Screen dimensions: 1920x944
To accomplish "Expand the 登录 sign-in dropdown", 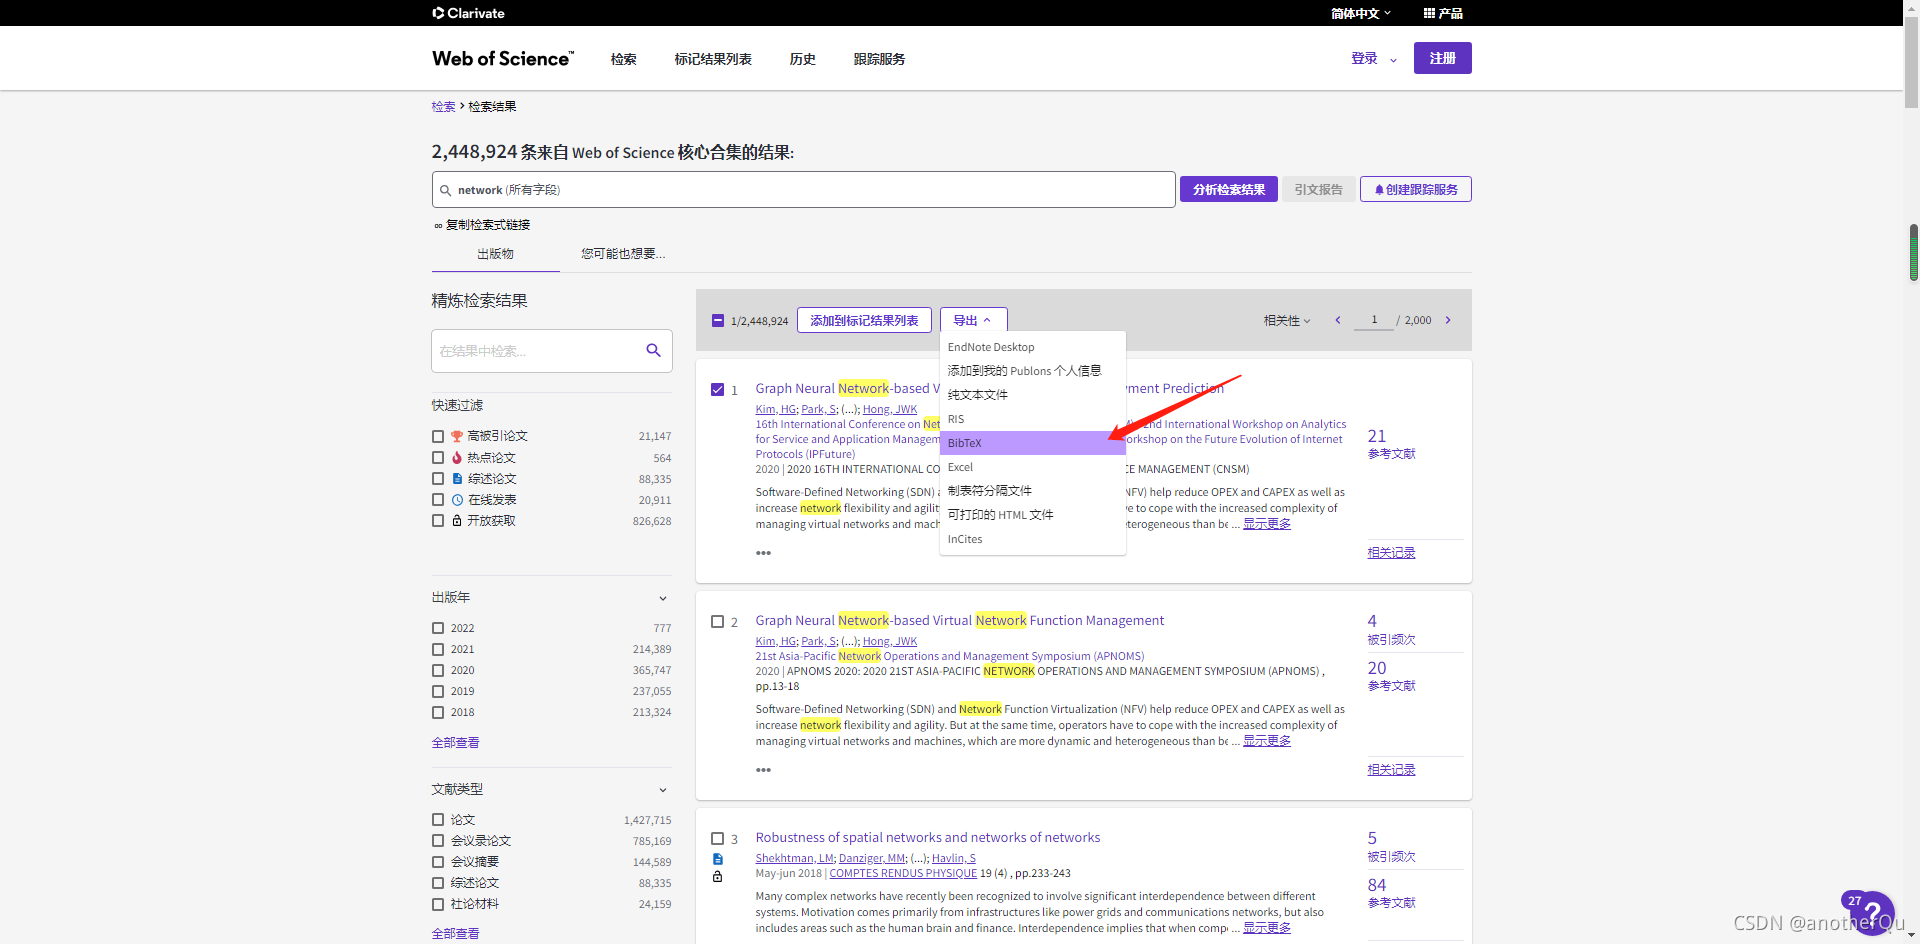I will (x=1373, y=58).
